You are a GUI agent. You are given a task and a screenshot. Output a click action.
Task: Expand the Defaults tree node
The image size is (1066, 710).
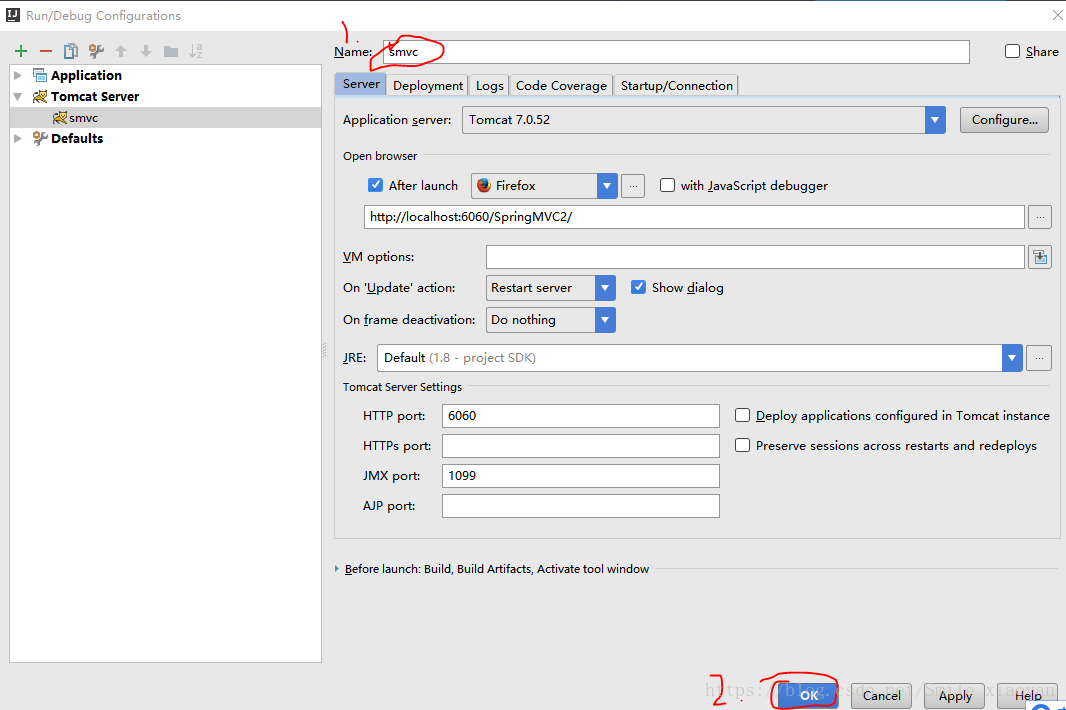click(x=18, y=139)
